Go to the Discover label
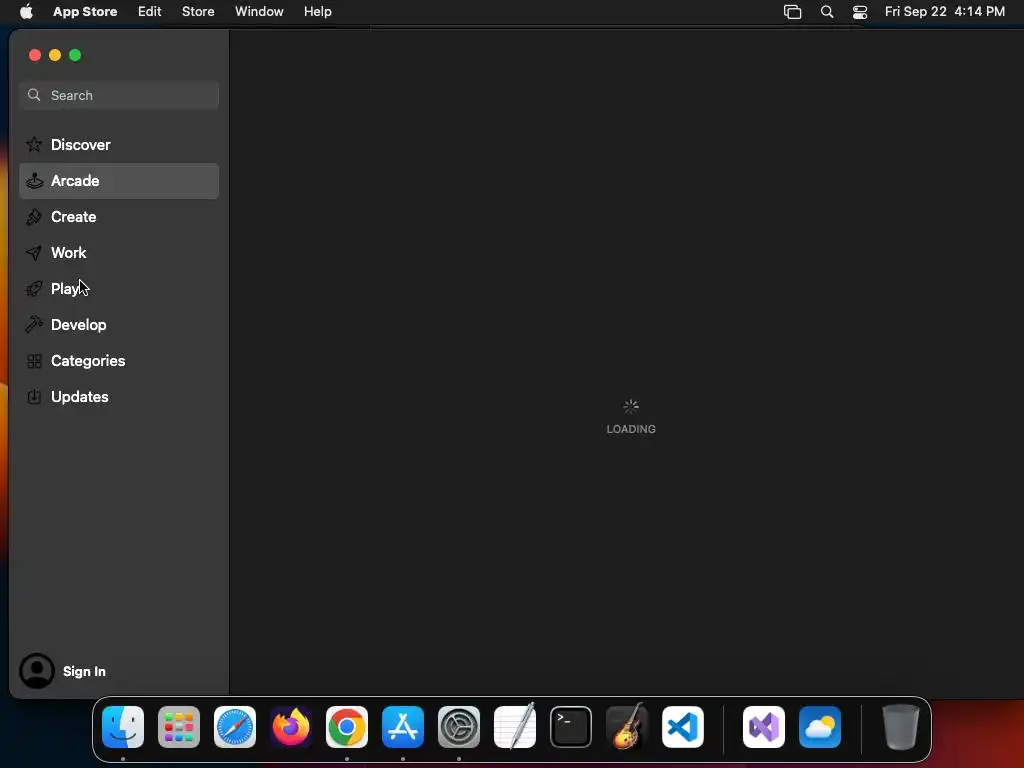The image size is (1024, 768). 80,144
